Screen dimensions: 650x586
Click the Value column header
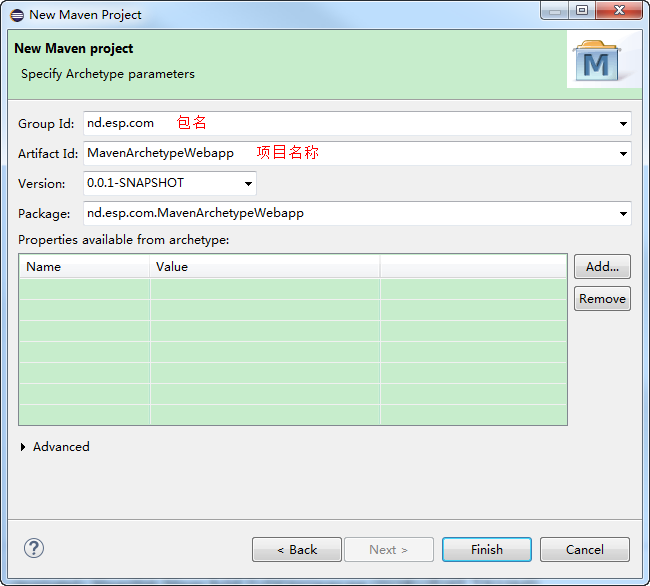[x=264, y=266]
